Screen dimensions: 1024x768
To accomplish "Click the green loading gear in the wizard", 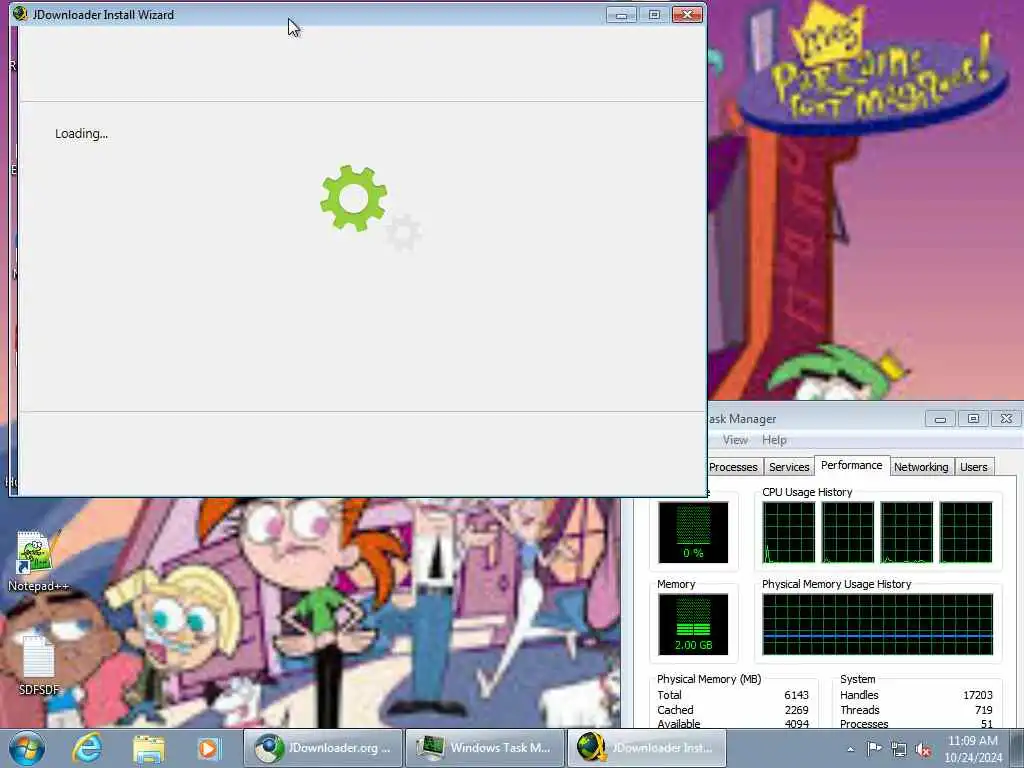I will pyautogui.click(x=353, y=198).
